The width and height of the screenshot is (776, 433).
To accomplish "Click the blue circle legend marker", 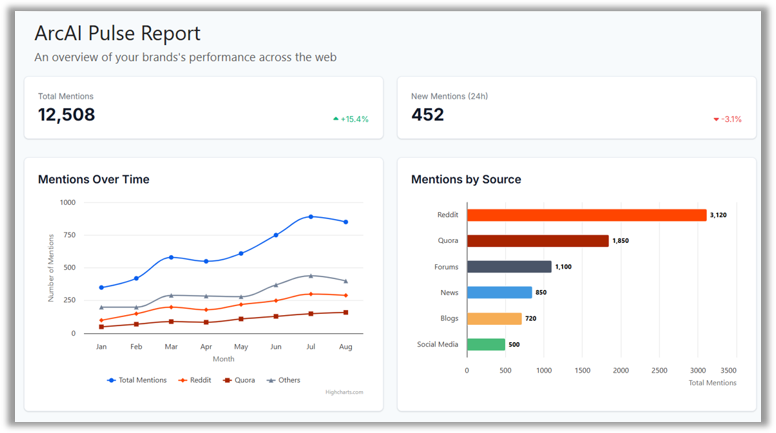I will coord(111,380).
